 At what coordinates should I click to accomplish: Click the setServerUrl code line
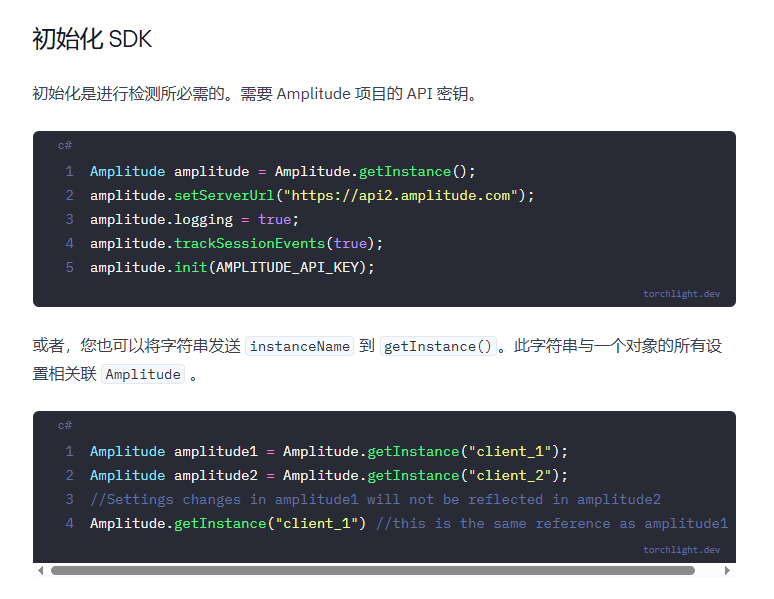point(312,196)
